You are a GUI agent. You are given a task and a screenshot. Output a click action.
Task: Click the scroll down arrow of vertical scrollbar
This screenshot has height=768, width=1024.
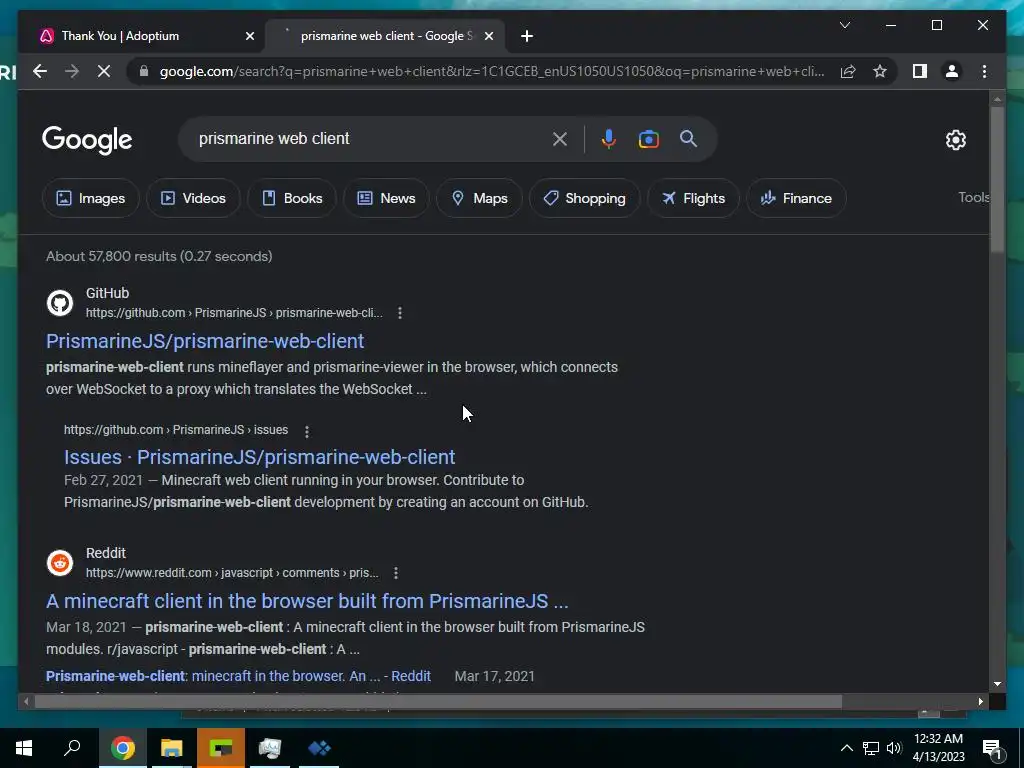(x=997, y=684)
